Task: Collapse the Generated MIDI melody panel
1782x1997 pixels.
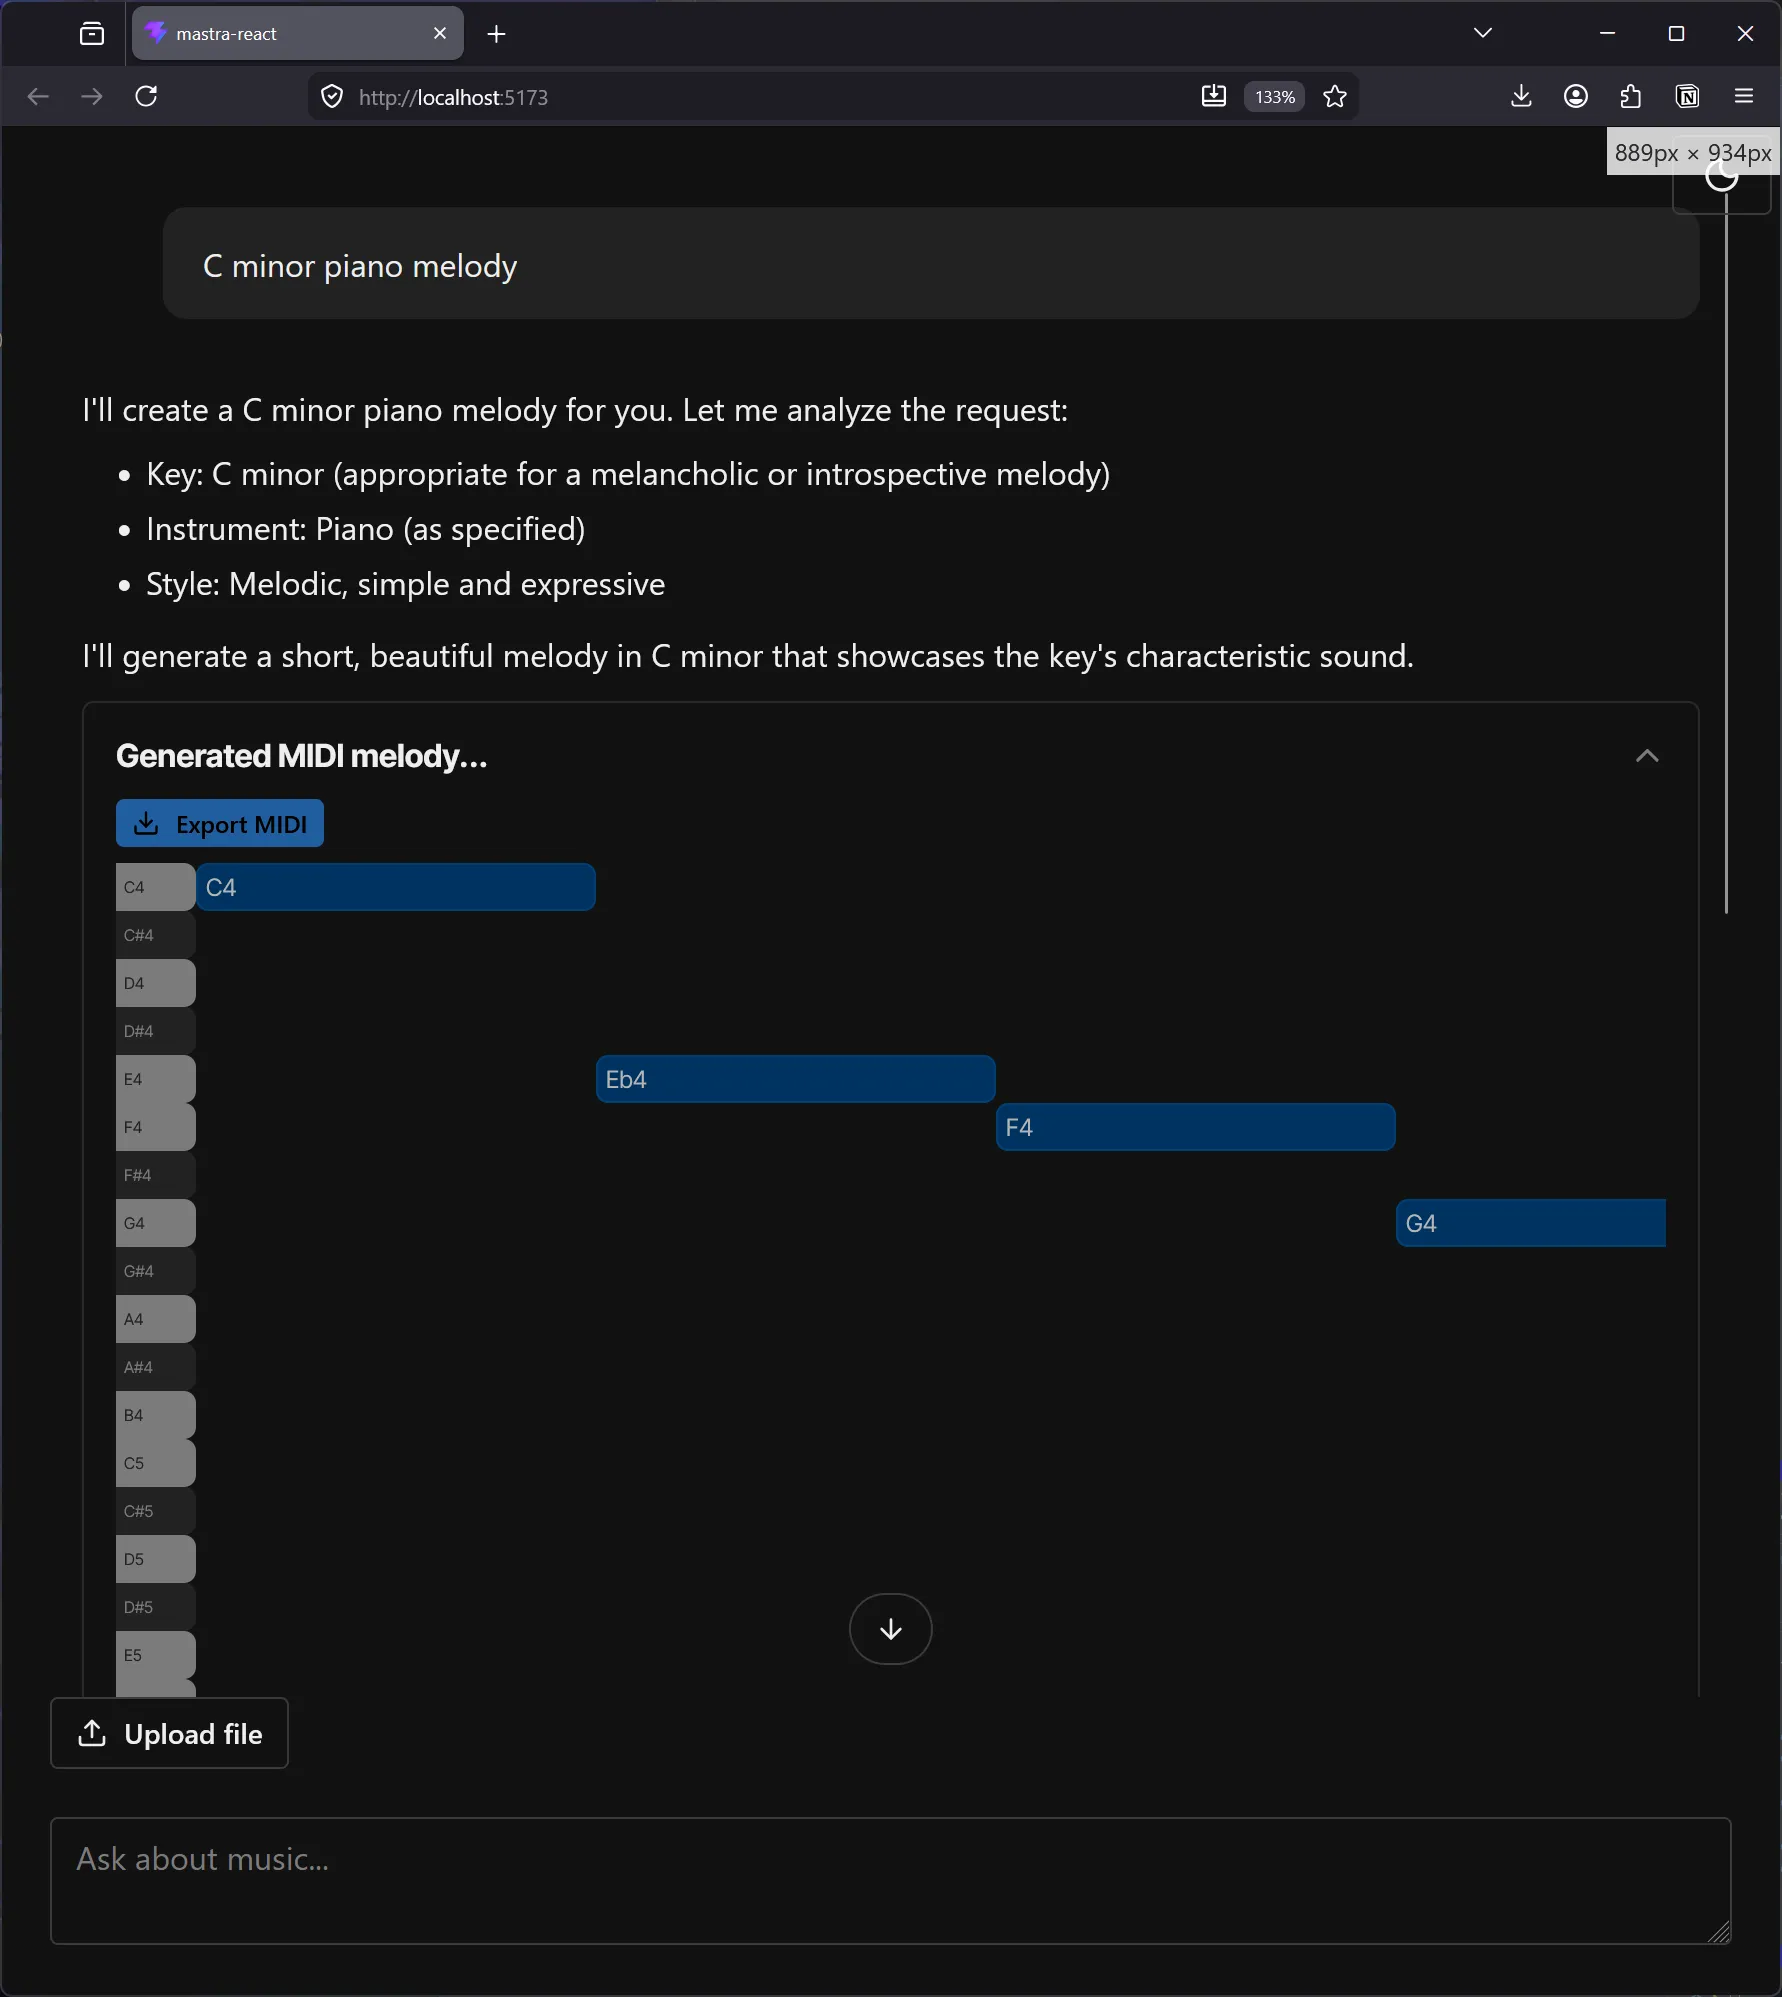Action: 1646,757
